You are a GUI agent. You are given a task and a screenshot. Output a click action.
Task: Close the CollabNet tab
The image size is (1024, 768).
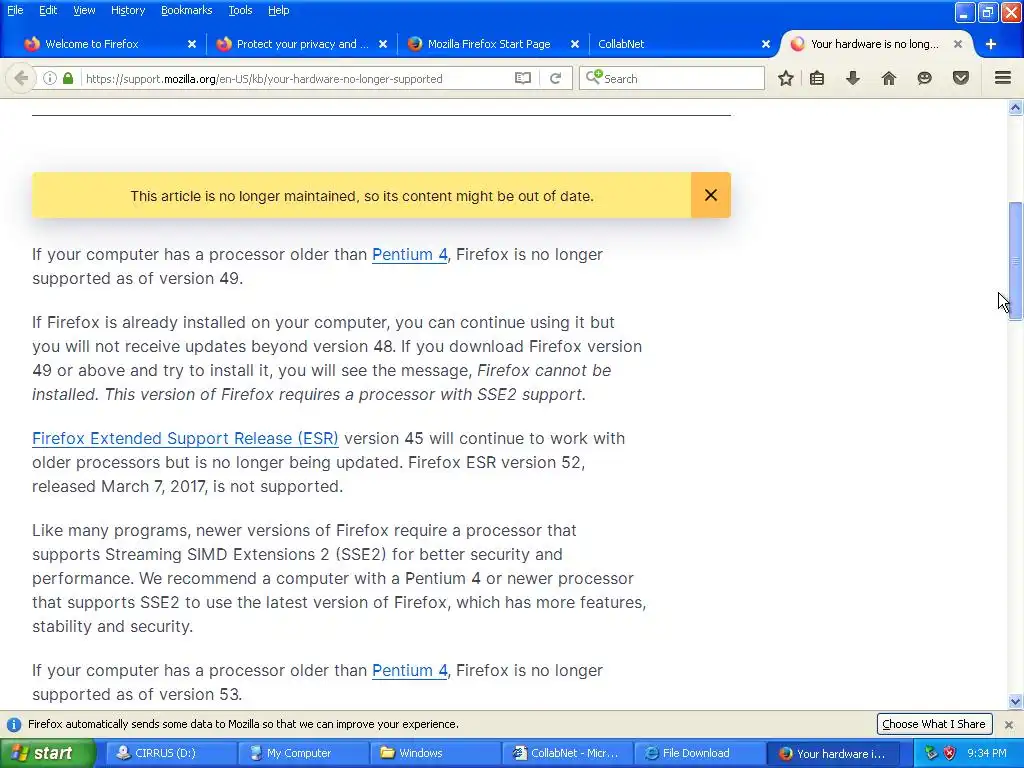(x=765, y=44)
